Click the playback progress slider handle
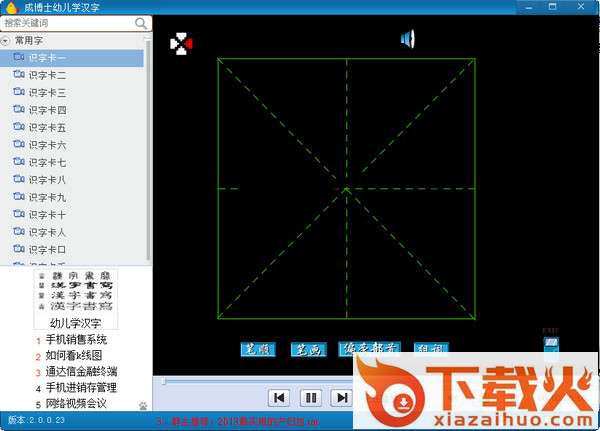Image resolution: width=600 pixels, height=431 pixels. pos(164,381)
